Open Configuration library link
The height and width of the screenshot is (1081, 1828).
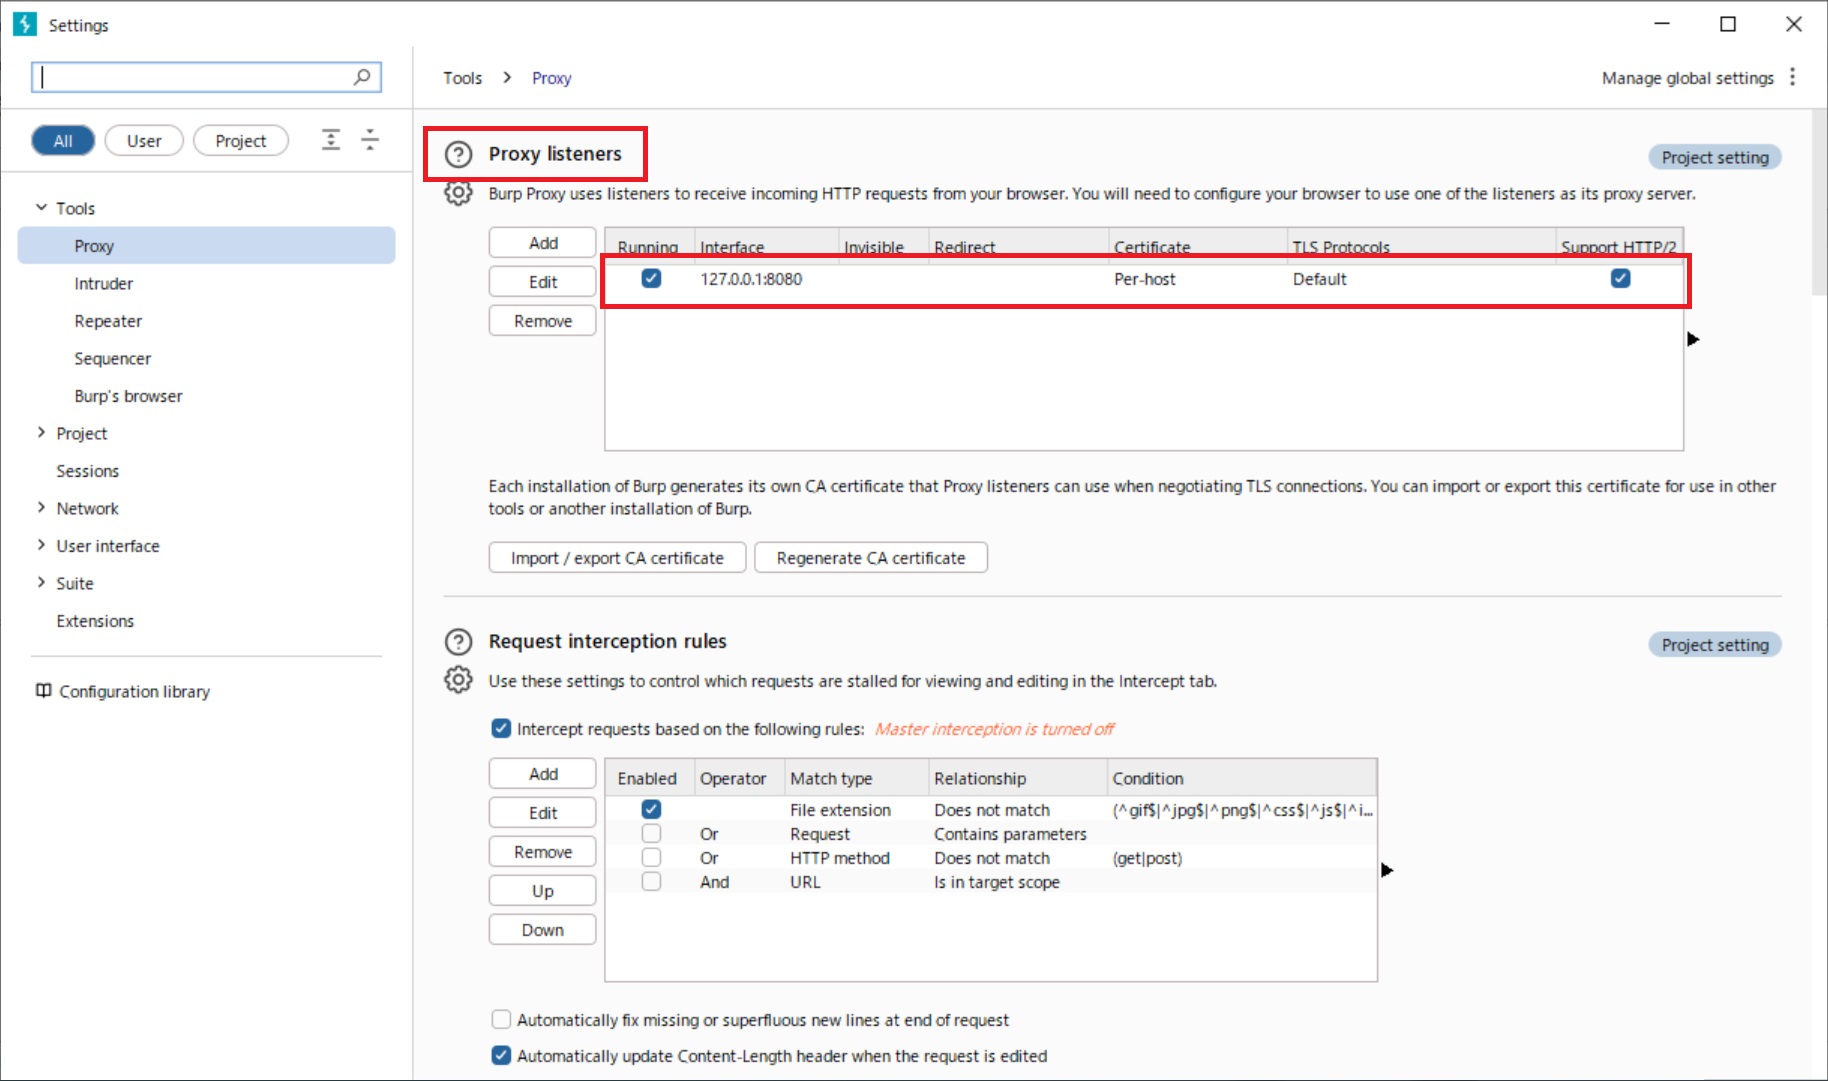coord(135,691)
